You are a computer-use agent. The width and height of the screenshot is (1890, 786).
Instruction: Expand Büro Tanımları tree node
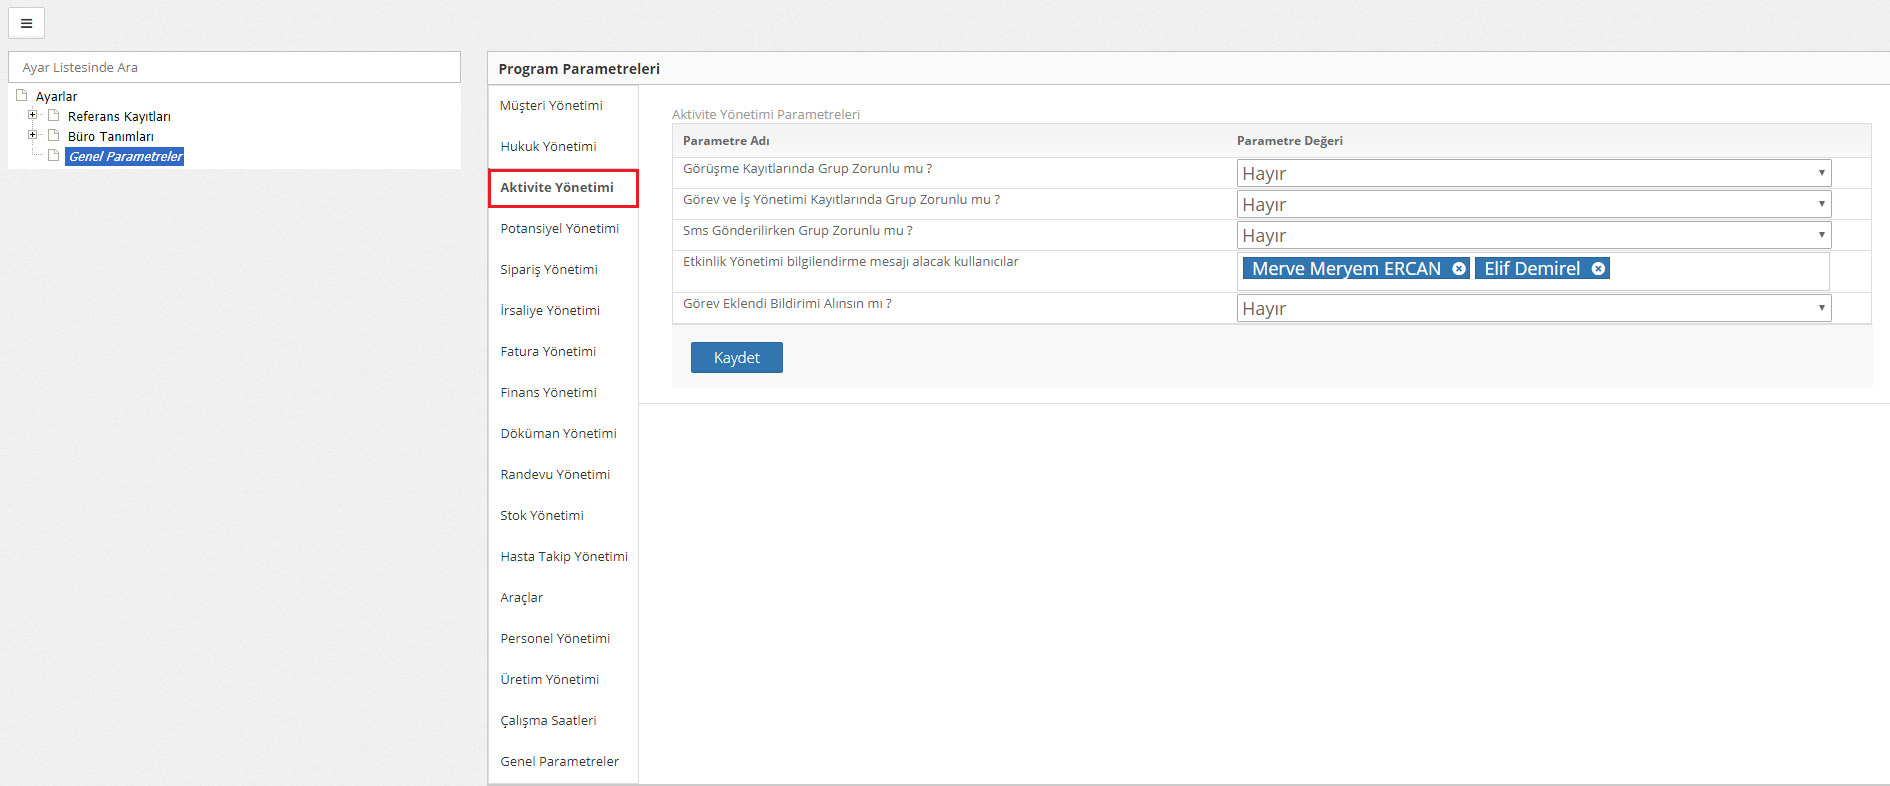(x=32, y=135)
